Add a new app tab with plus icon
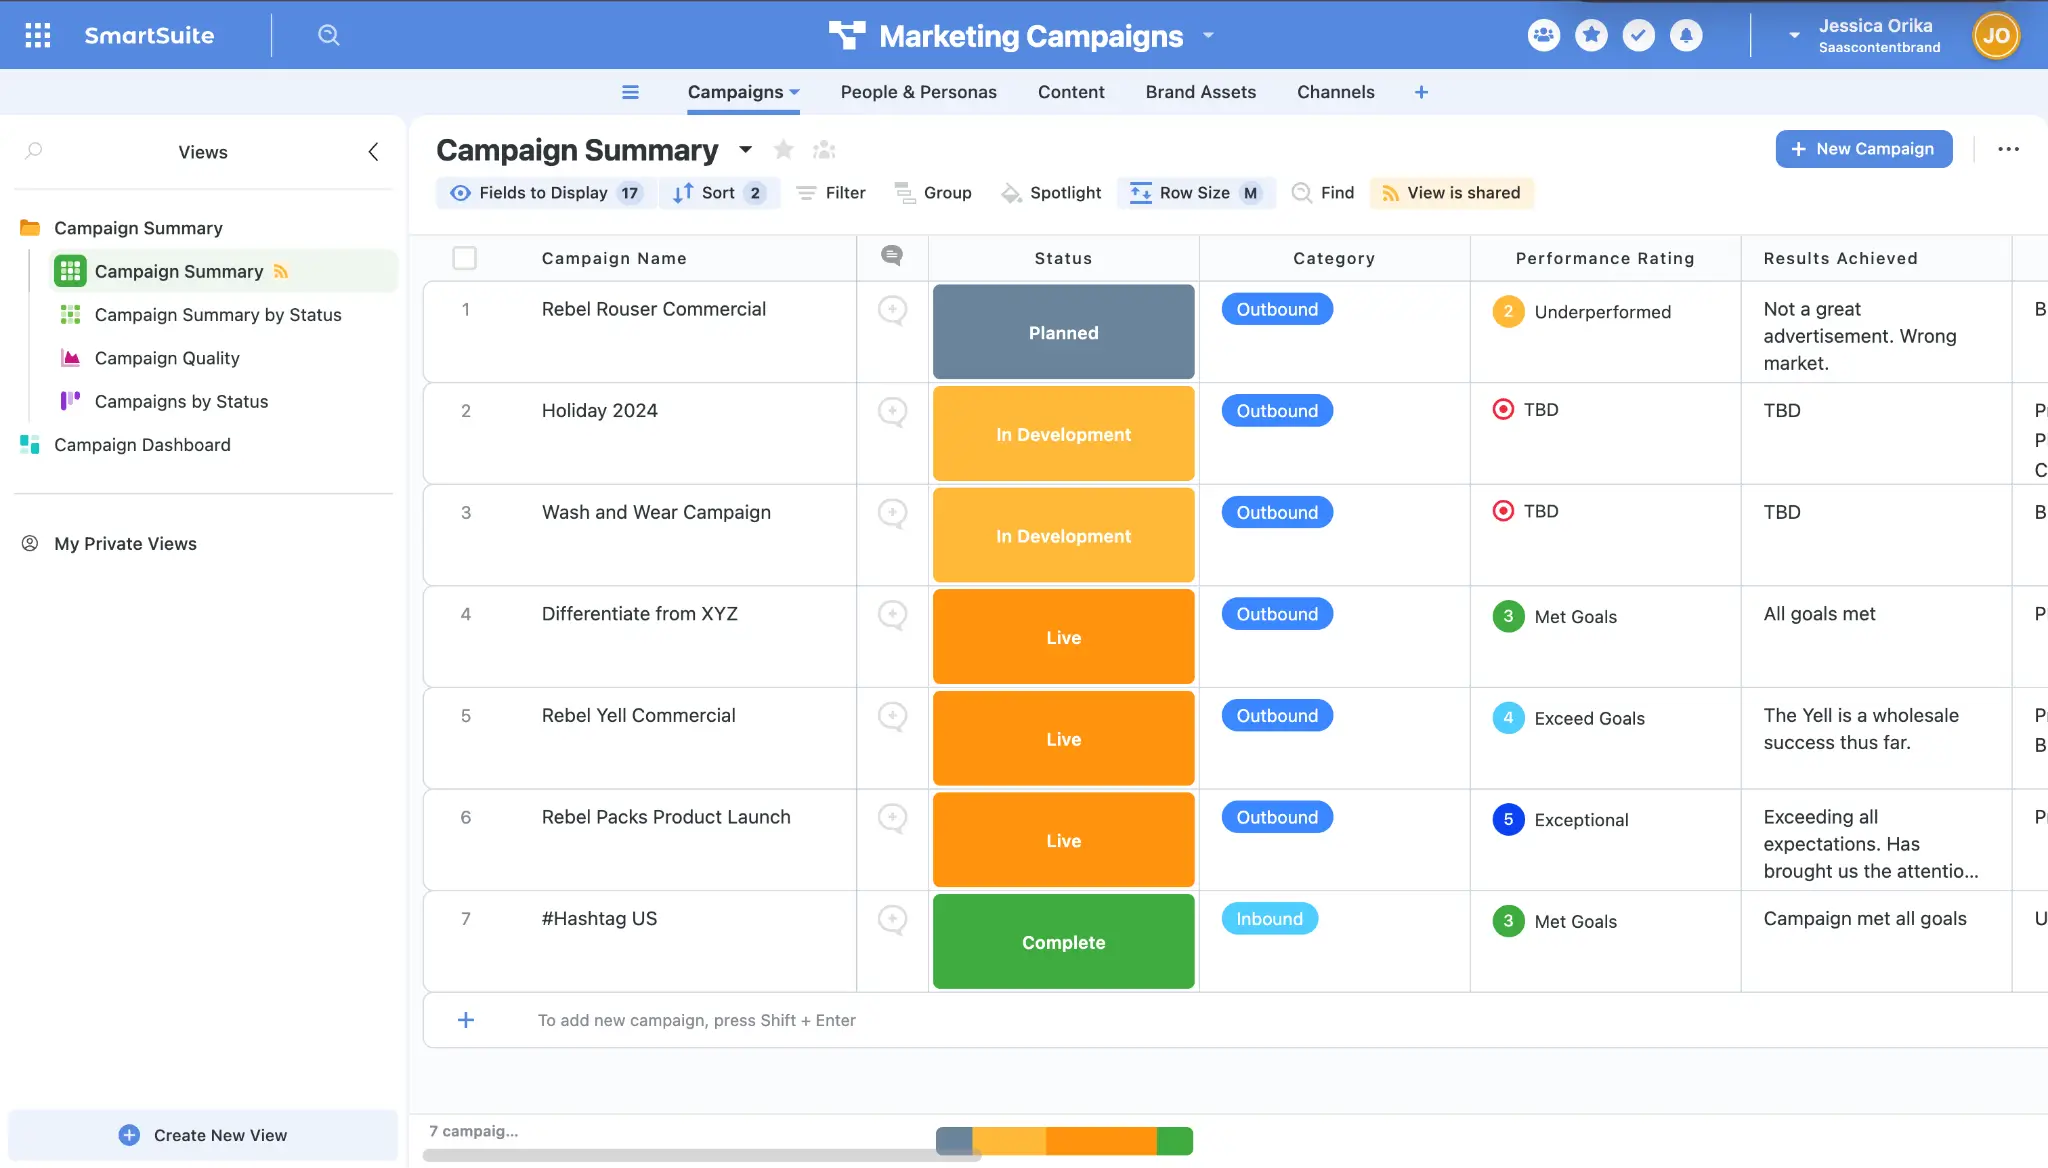 click(1421, 92)
